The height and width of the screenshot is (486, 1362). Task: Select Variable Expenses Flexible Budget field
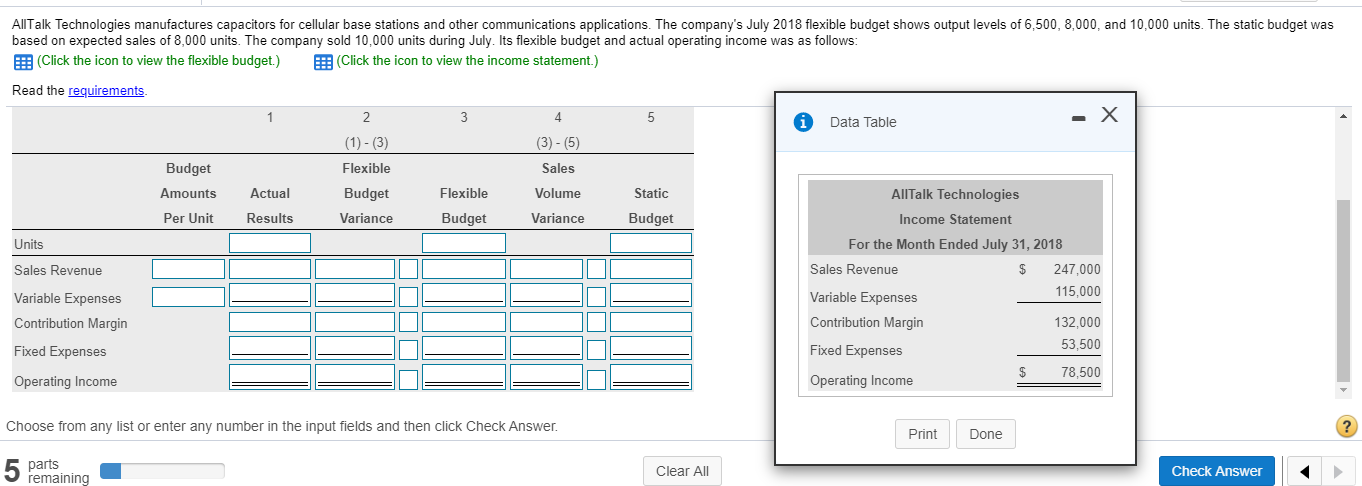463,295
